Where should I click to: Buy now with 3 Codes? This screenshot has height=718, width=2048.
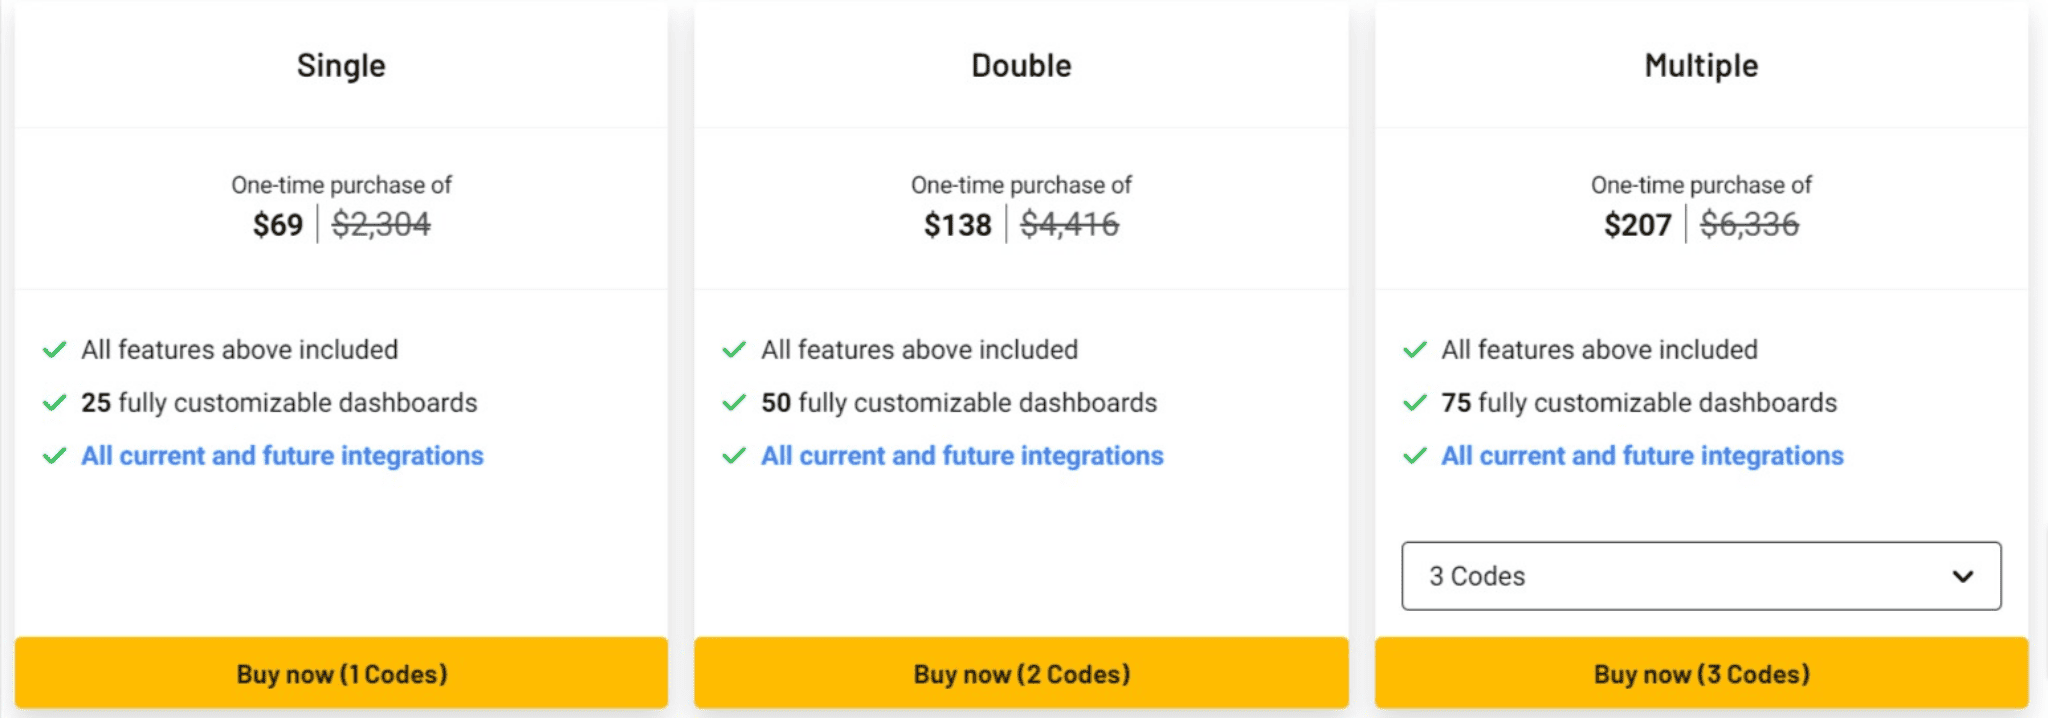click(1701, 673)
